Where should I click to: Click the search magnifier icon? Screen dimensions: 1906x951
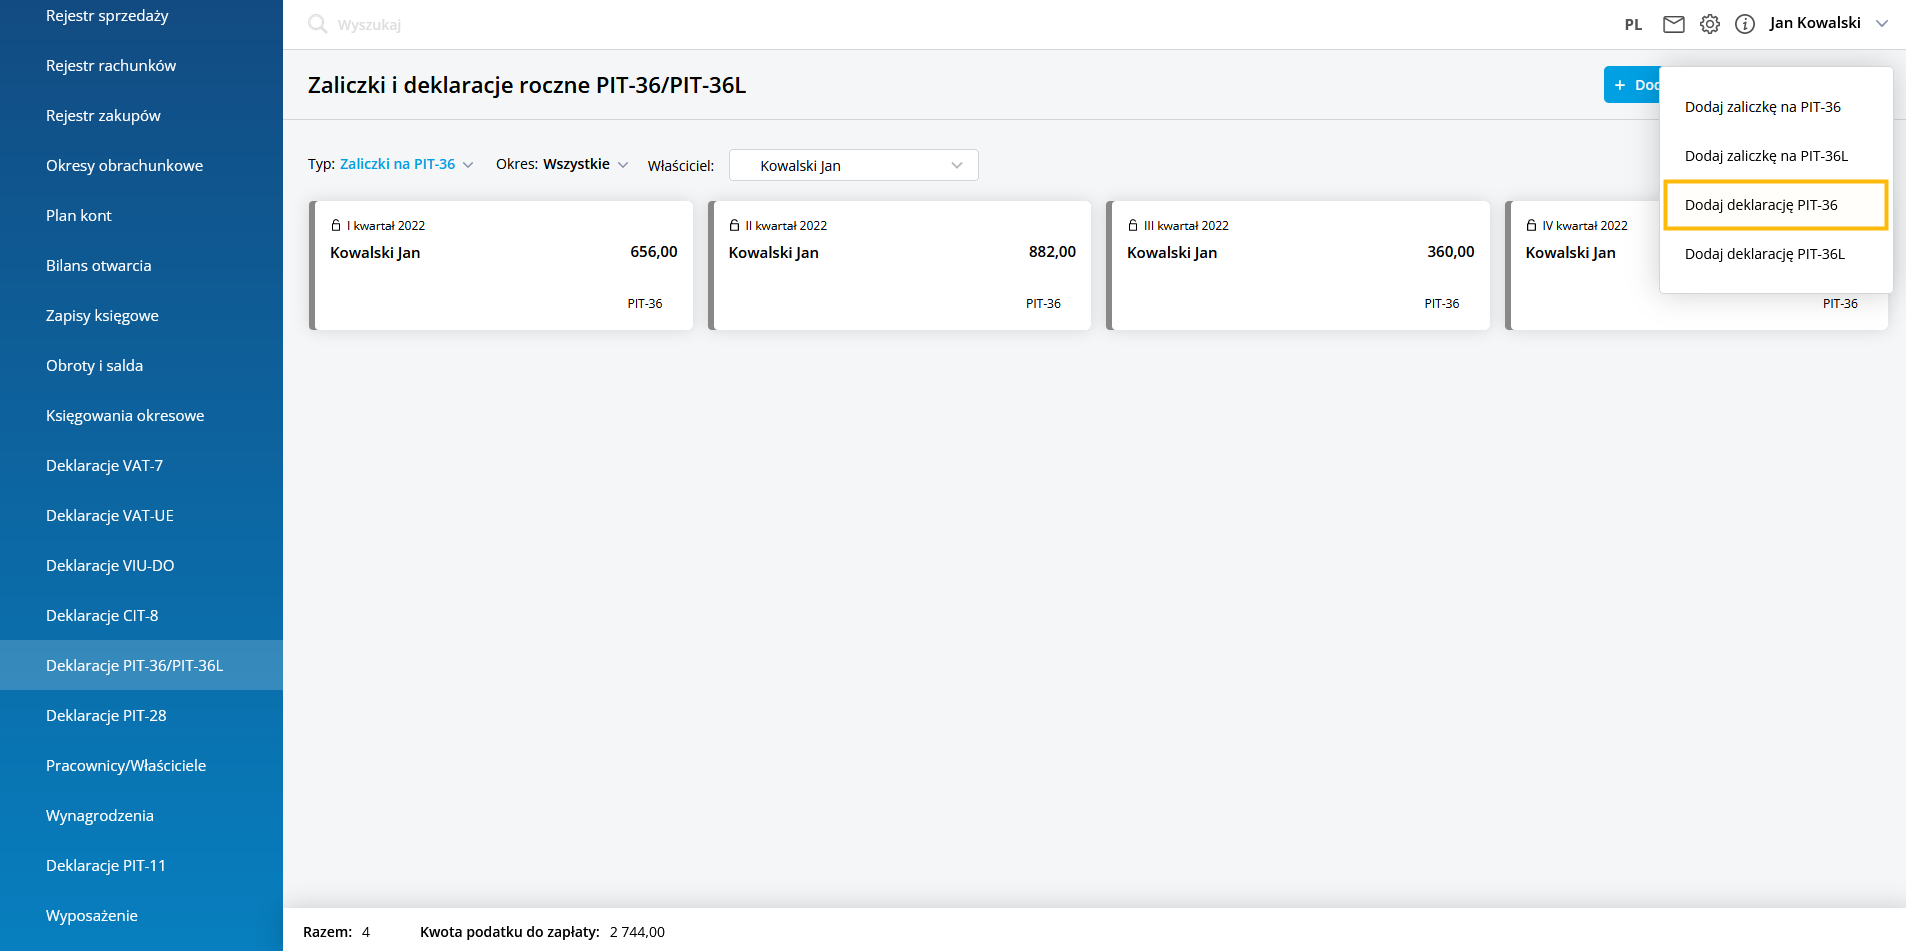pos(317,24)
